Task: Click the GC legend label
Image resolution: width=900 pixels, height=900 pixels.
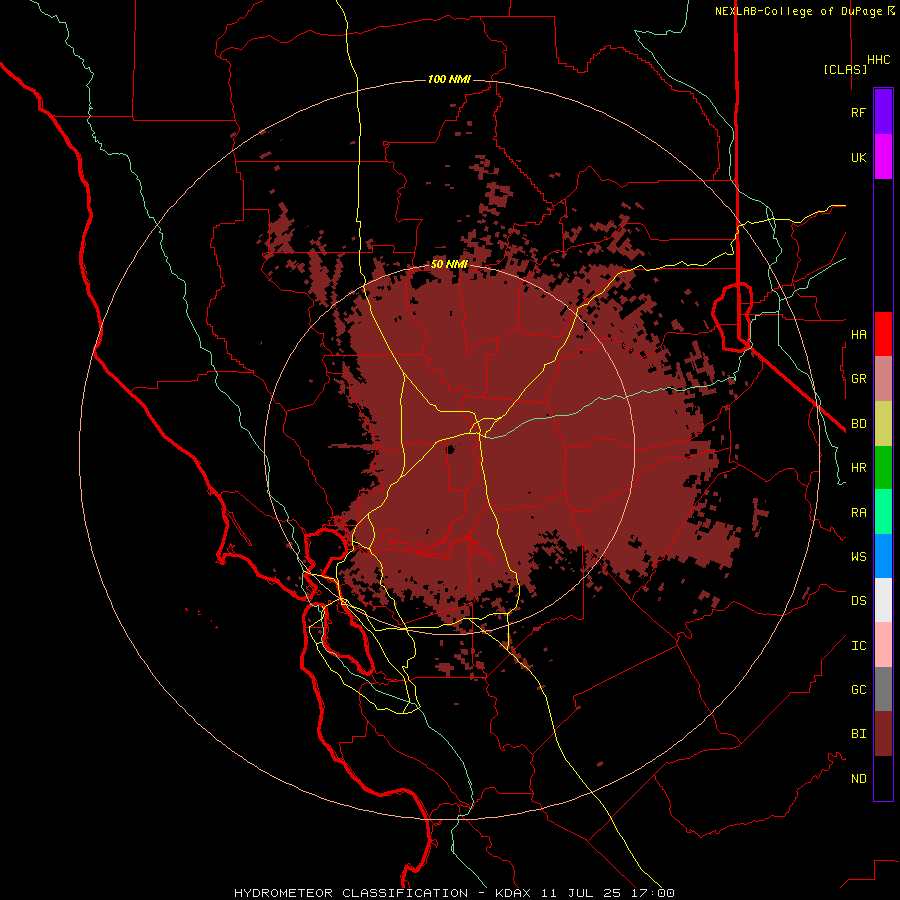Action: [x=858, y=690]
